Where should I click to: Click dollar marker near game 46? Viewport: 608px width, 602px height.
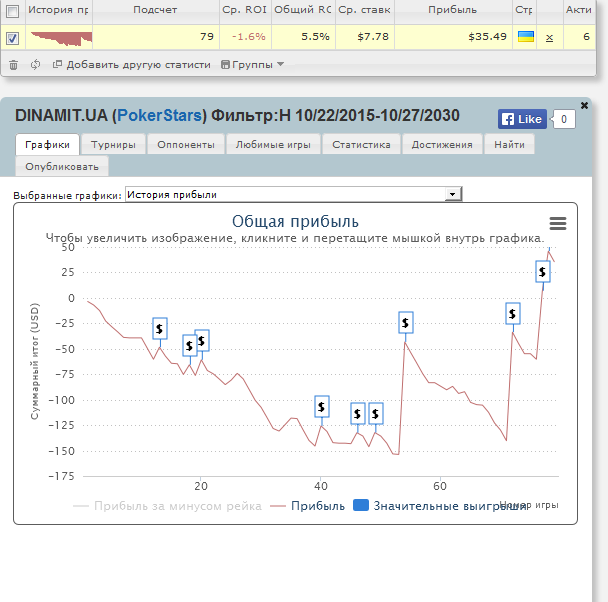click(x=358, y=414)
